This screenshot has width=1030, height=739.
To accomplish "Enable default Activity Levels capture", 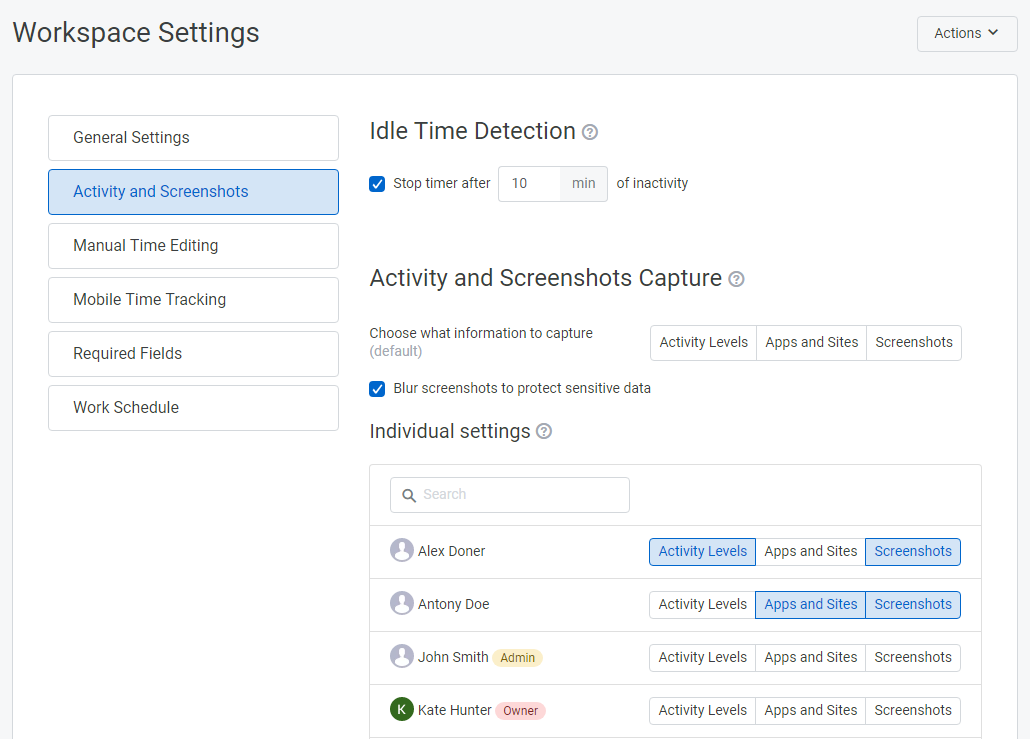I will [703, 342].
